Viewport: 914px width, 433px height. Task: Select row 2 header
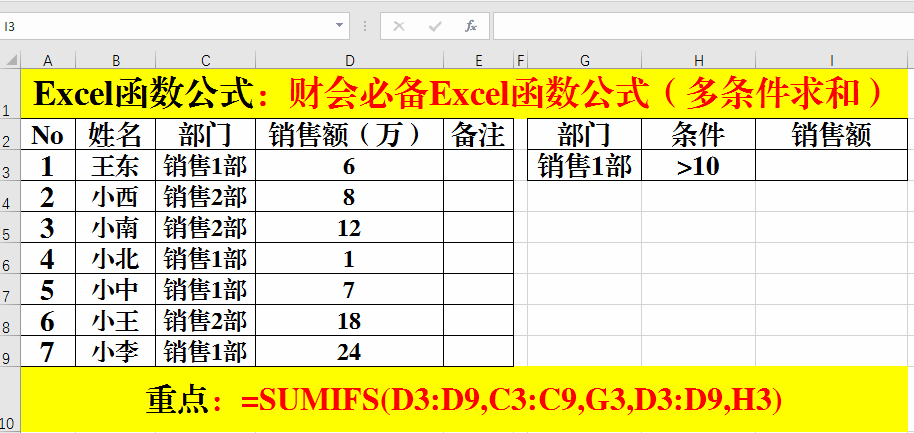pyautogui.click(x=10, y=134)
